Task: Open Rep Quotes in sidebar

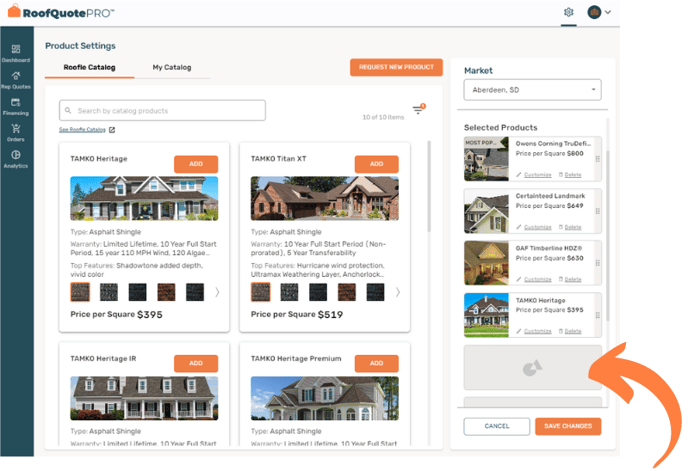Action: click(x=16, y=76)
